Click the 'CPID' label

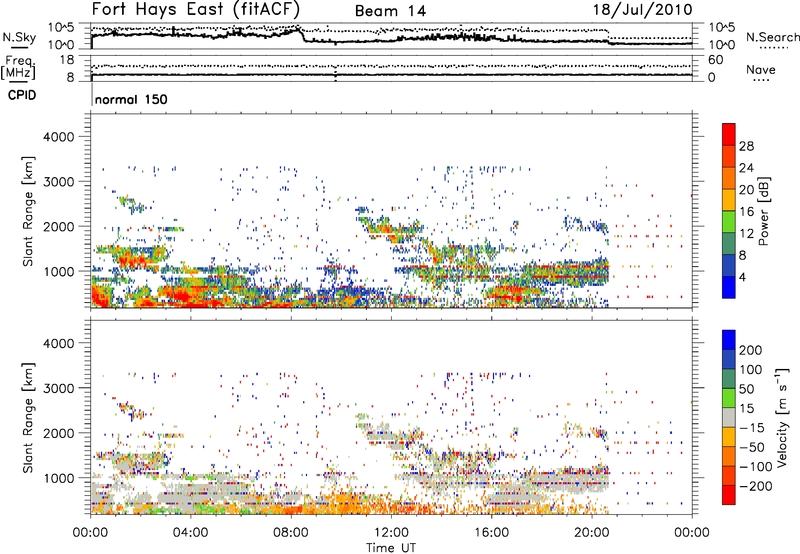(x=22, y=95)
